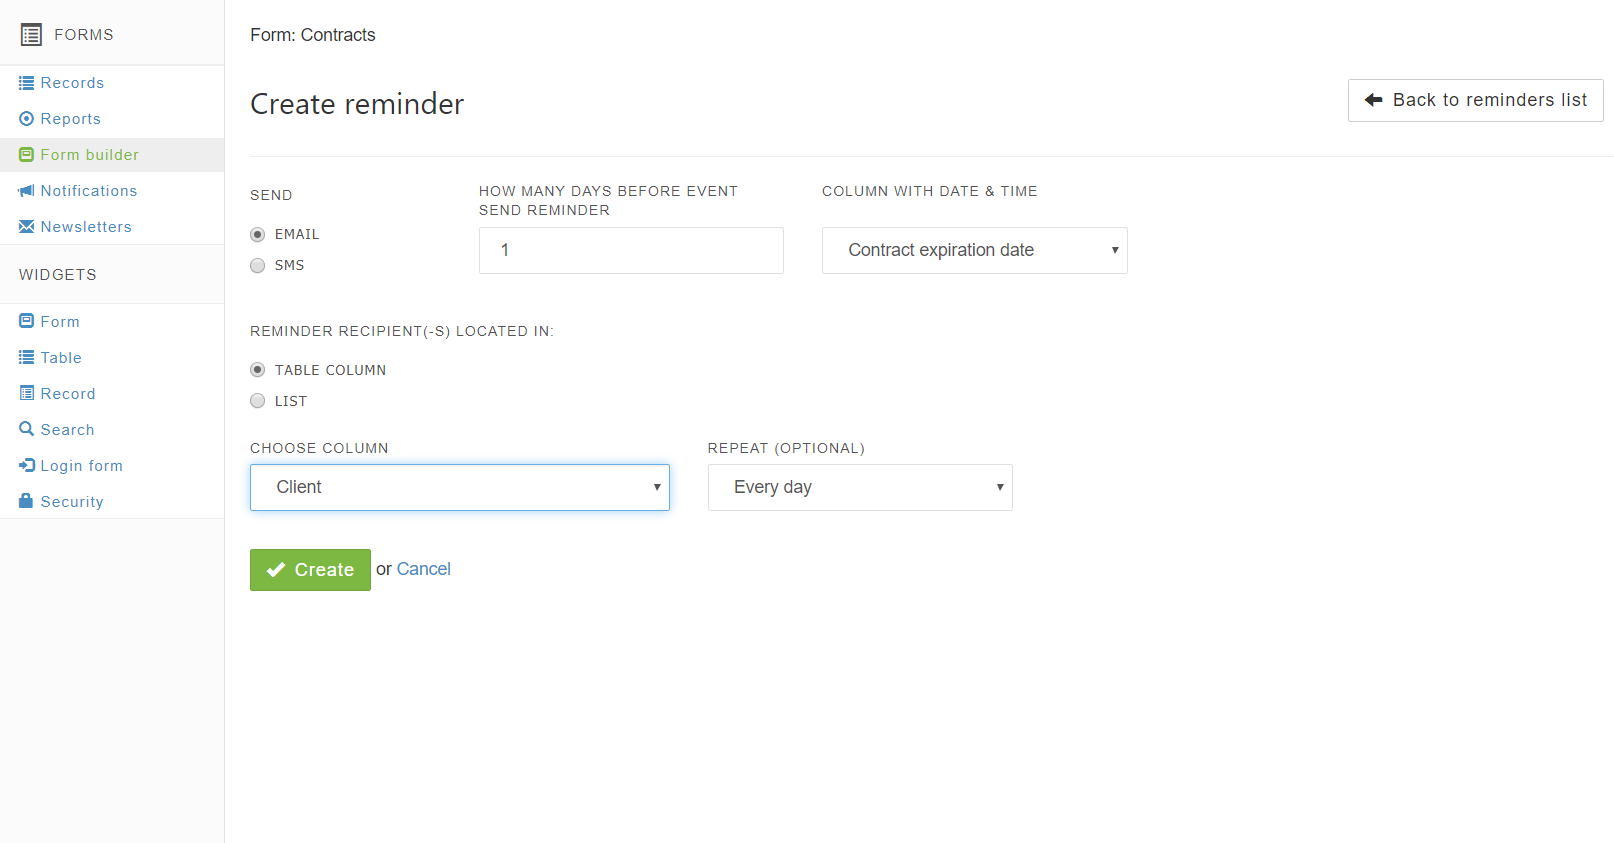Viewport: 1614px width, 843px height.
Task: Click the Create button
Action: 310,570
